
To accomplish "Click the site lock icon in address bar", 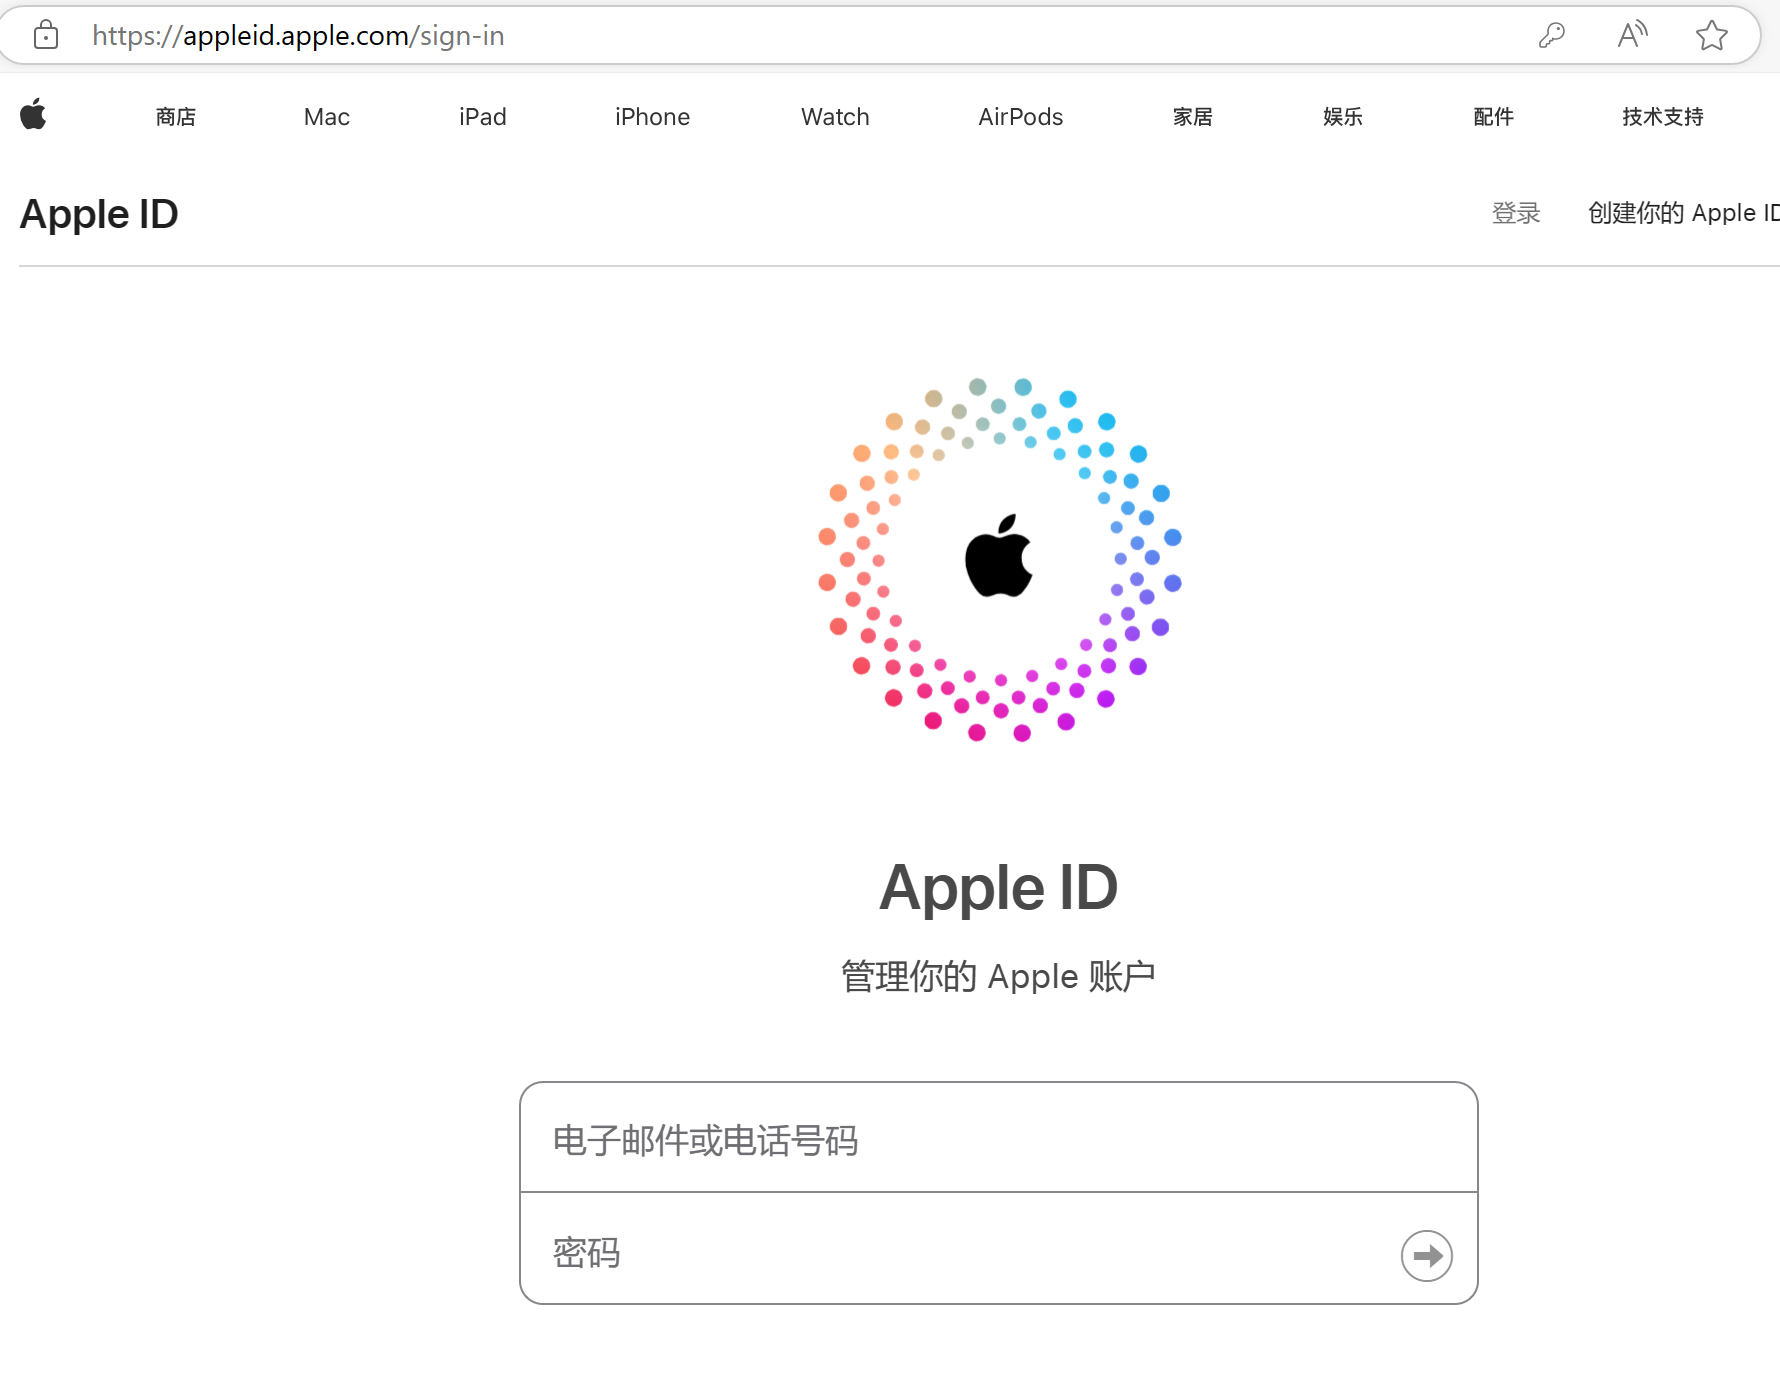I will [x=46, y=36].
